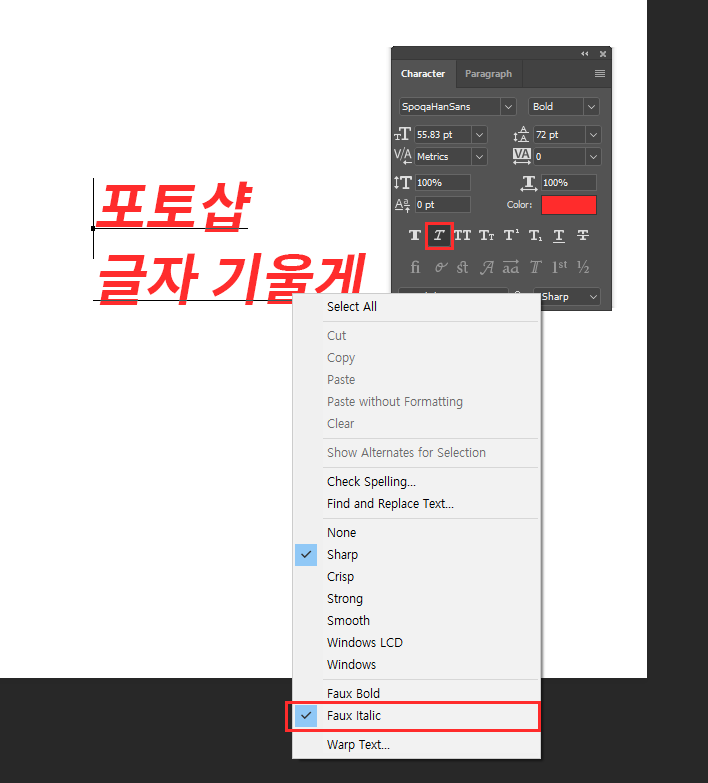The width and height of the screenshot is (708, 783).
Task: Collapse Character panel with double arrows
Action: tap(585, 53)
